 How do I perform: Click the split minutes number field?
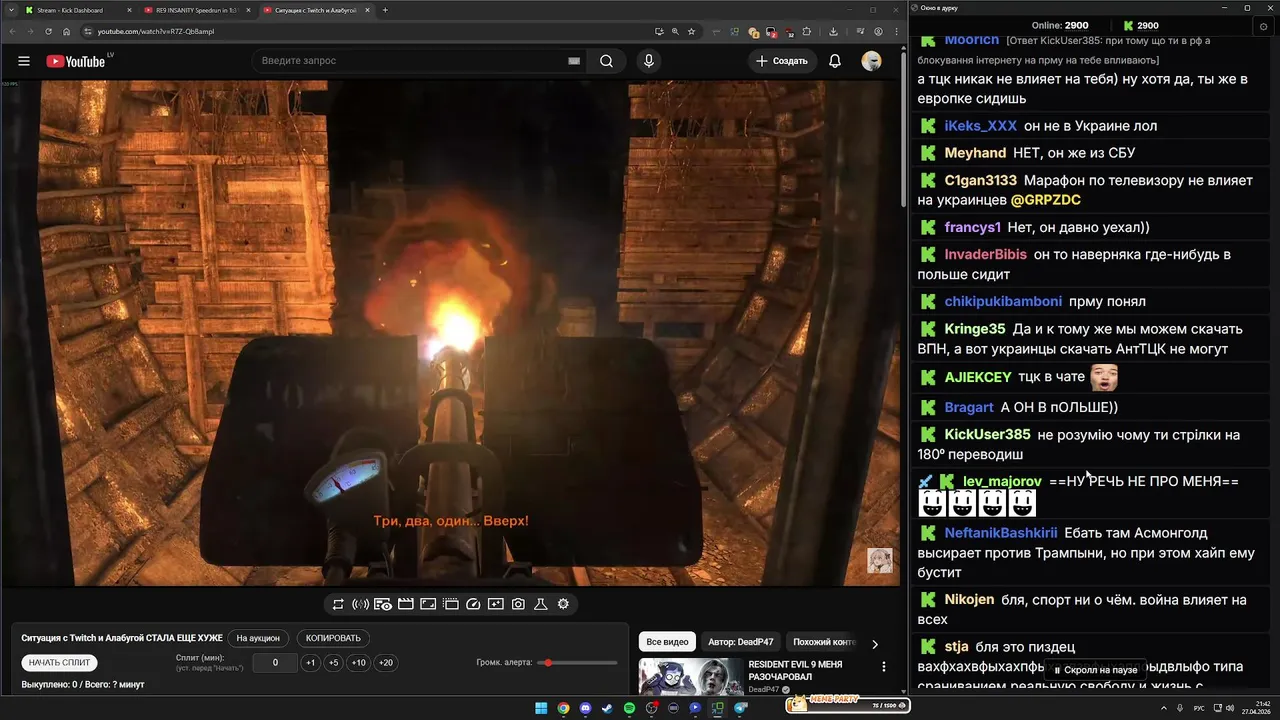tap(275, 663)
